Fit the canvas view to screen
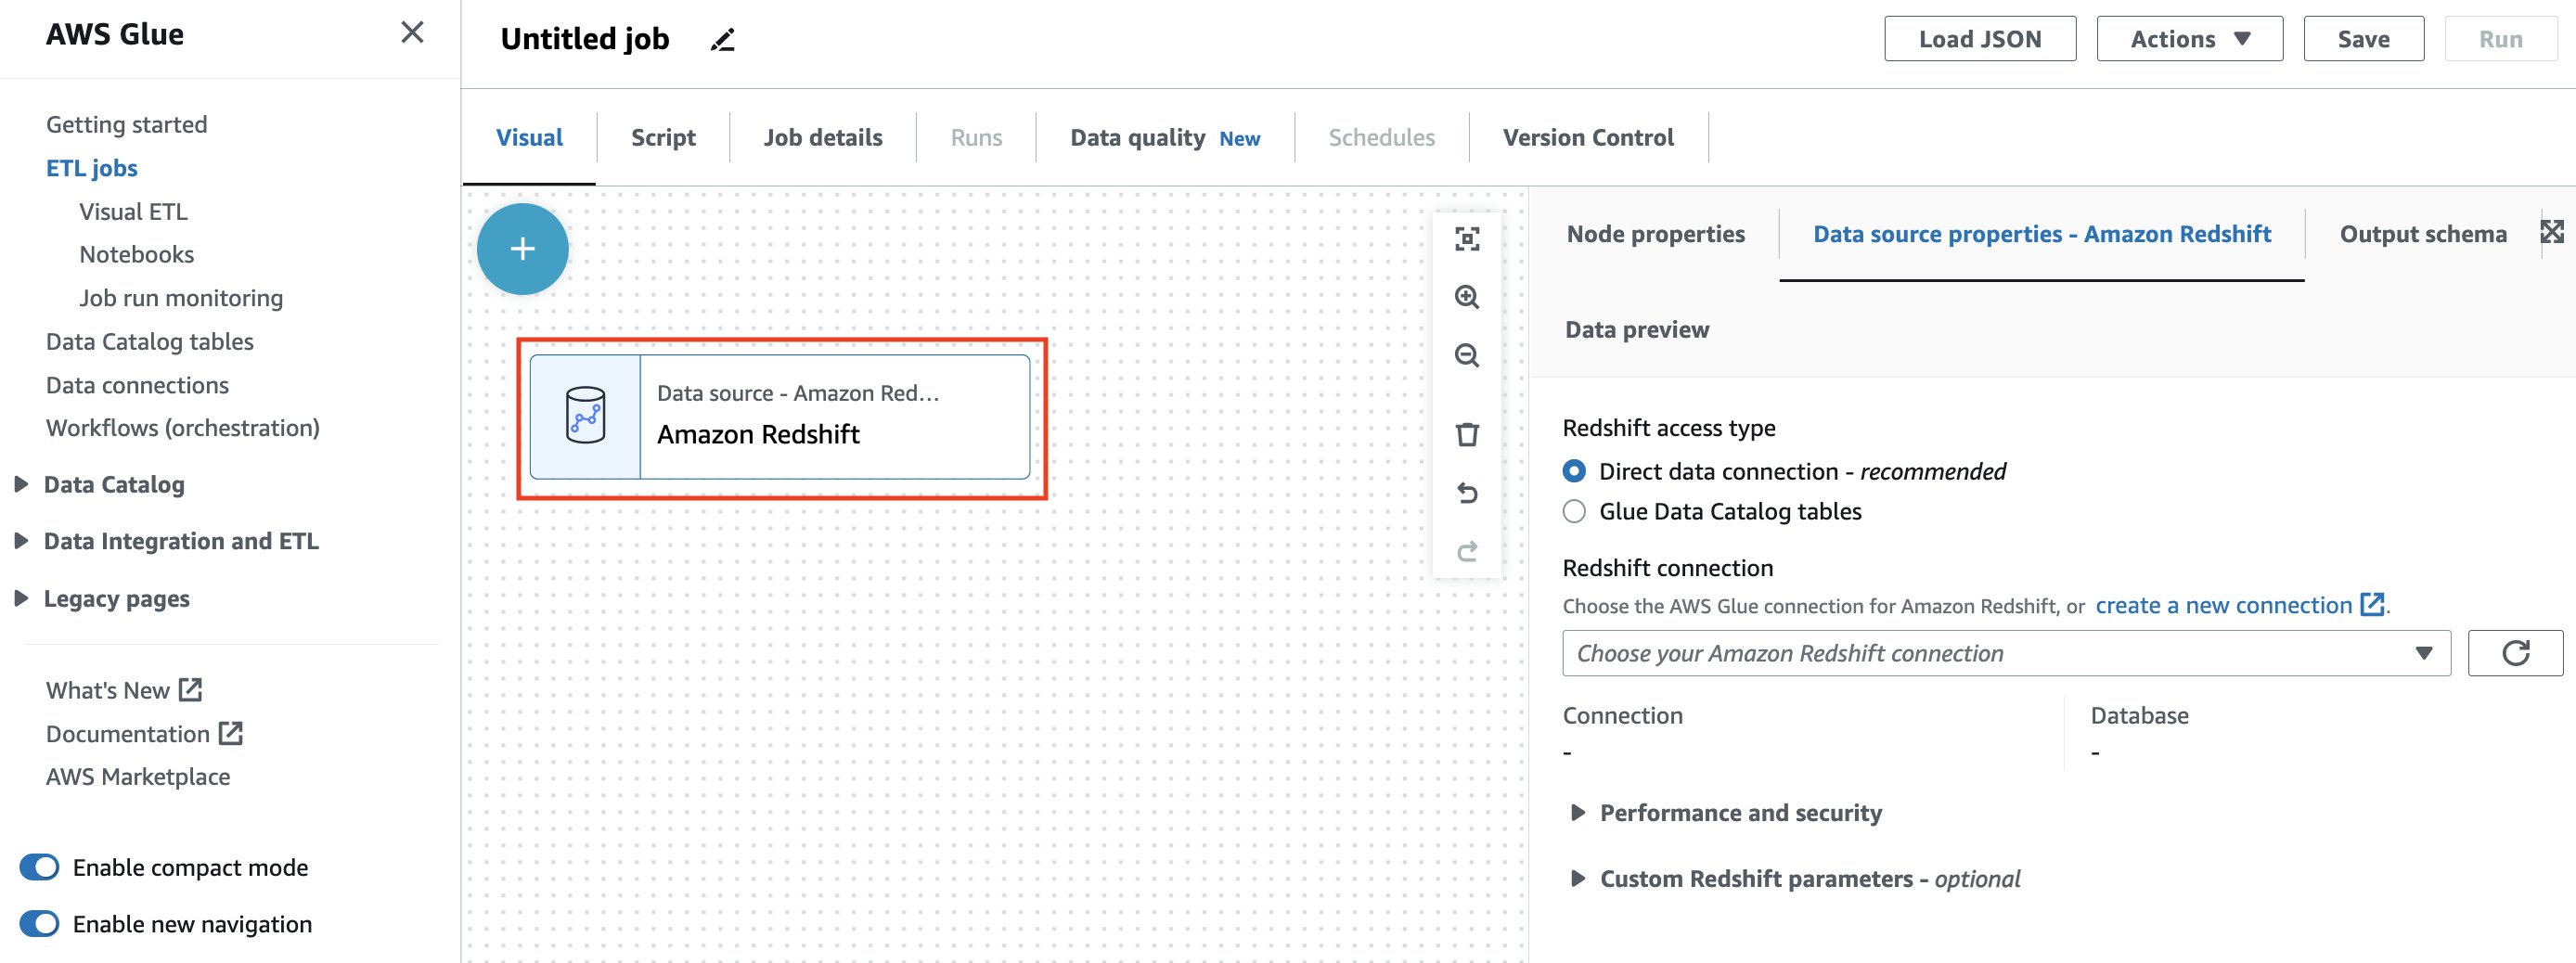The width and height of the screenshot is (2576, 963). 1467,239
